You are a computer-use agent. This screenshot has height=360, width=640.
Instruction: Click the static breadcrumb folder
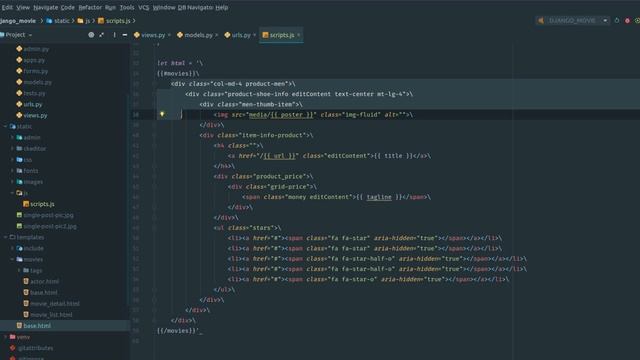click(x=58, y=21)
